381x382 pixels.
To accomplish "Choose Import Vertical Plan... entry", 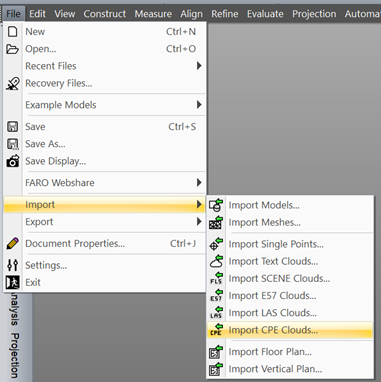I will 290,369.
